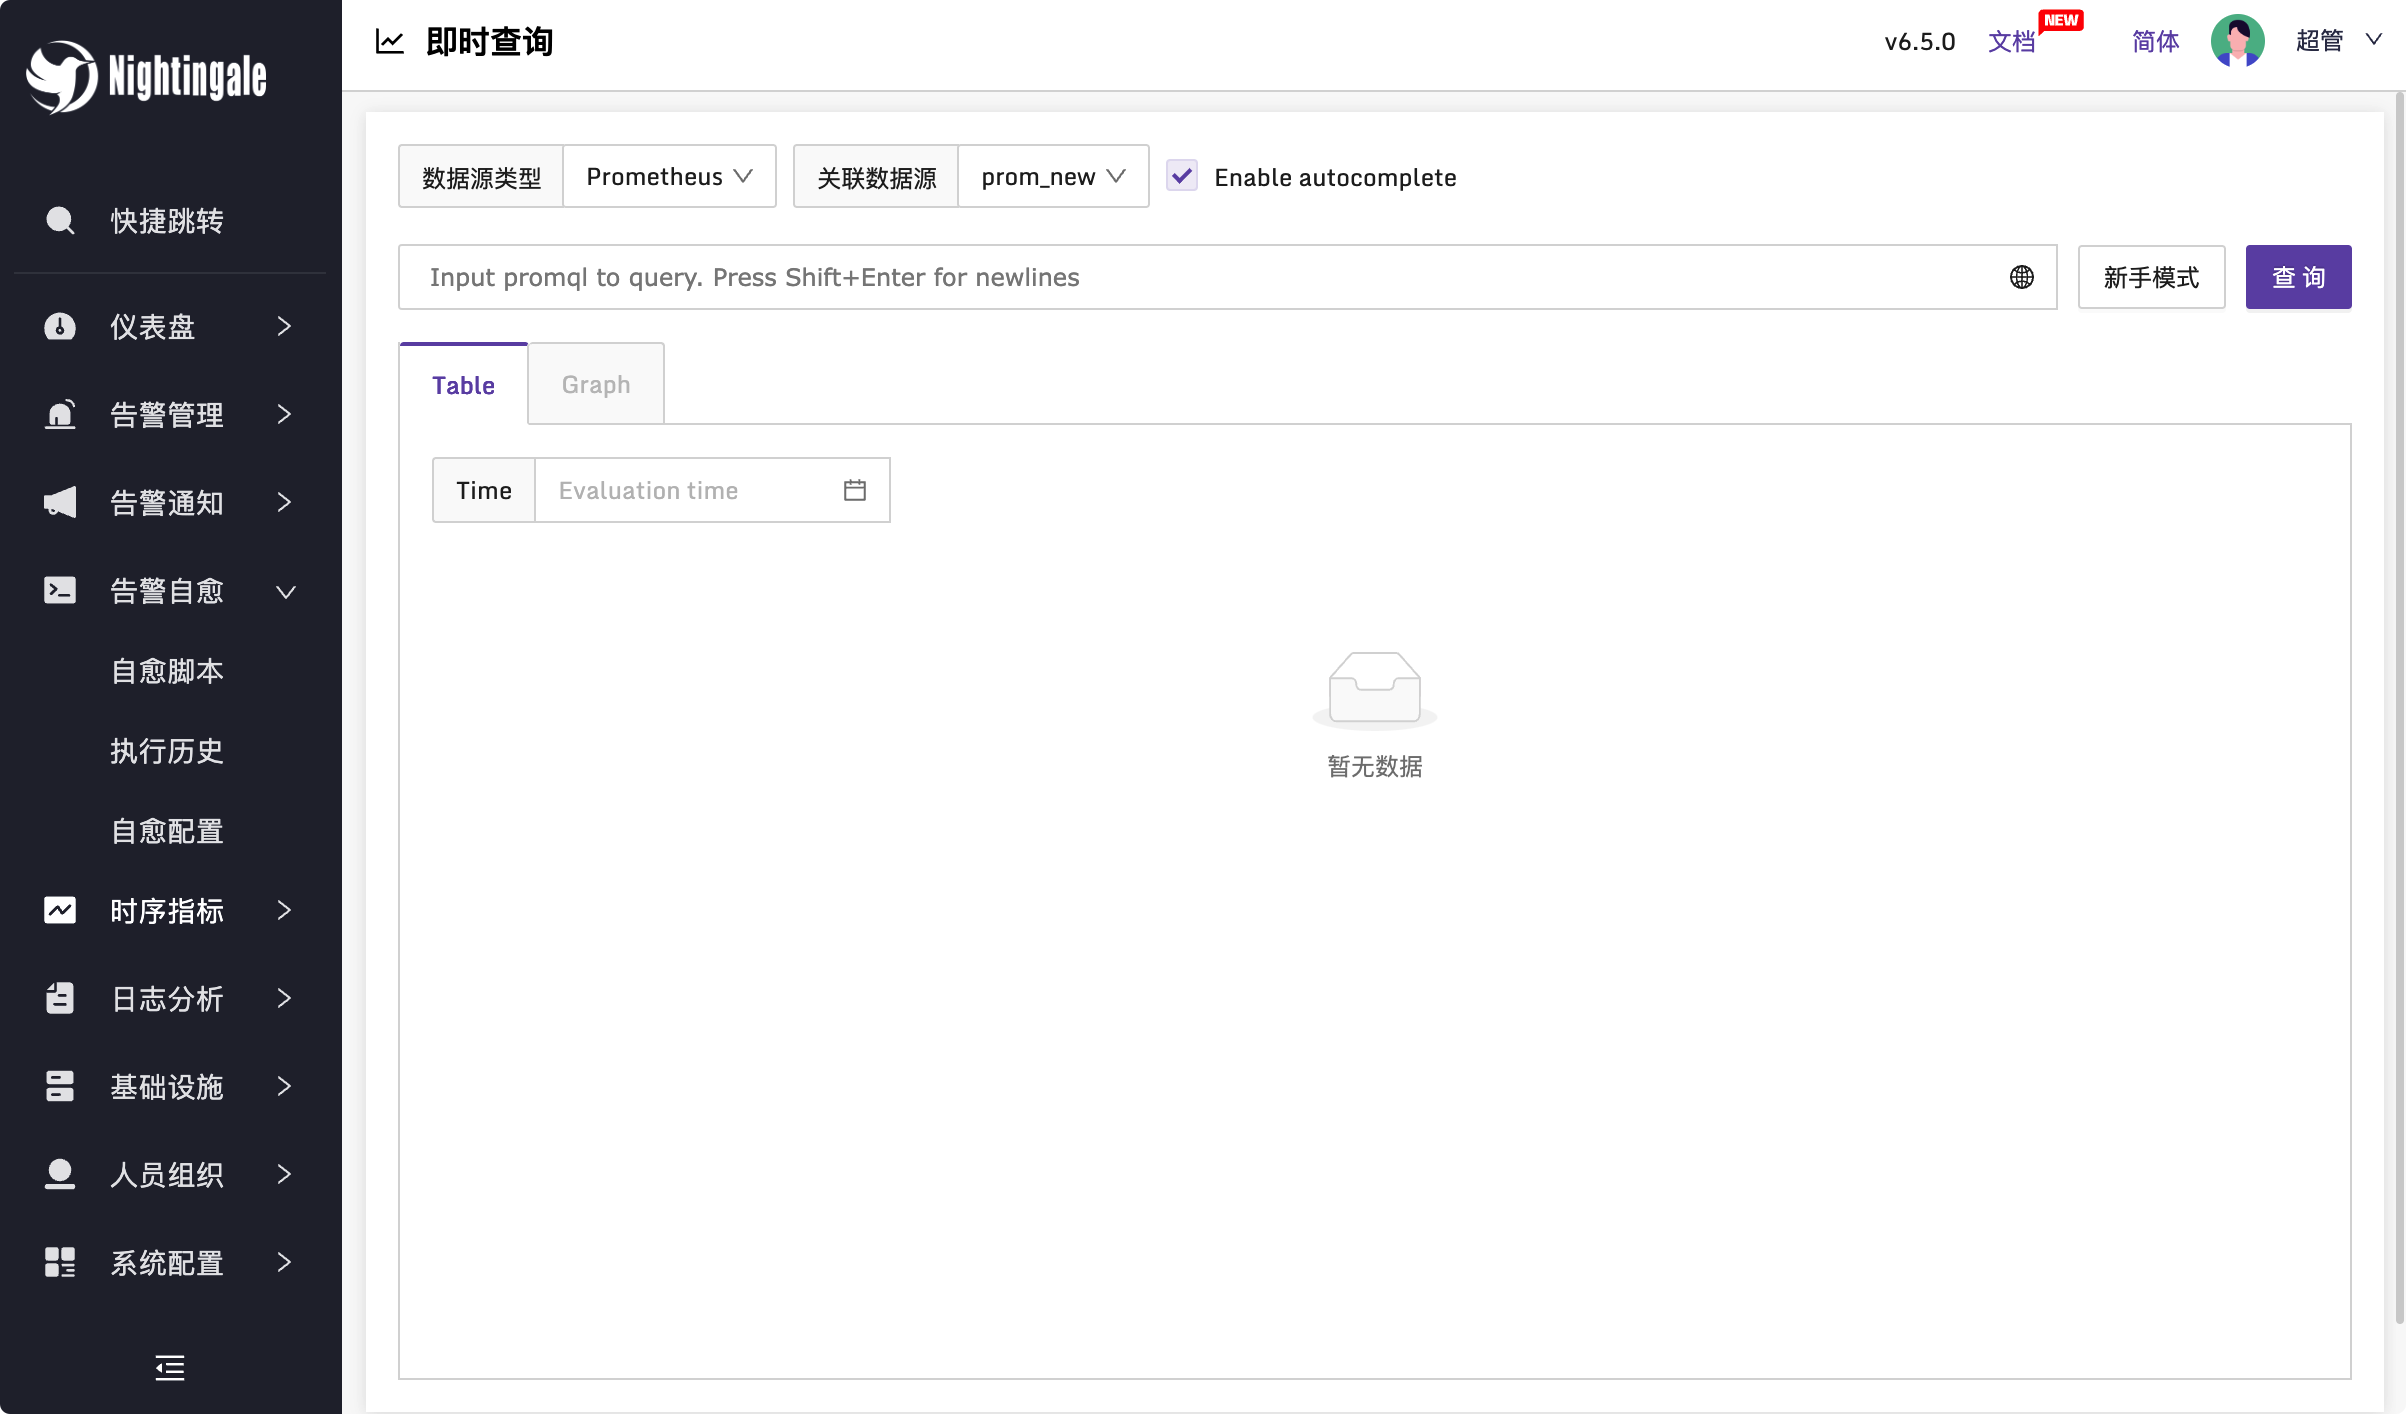This screenshot has height=1414, width=2406.
Task: Open the Prometheus datasource type dropdown
Action: (669, 177)
